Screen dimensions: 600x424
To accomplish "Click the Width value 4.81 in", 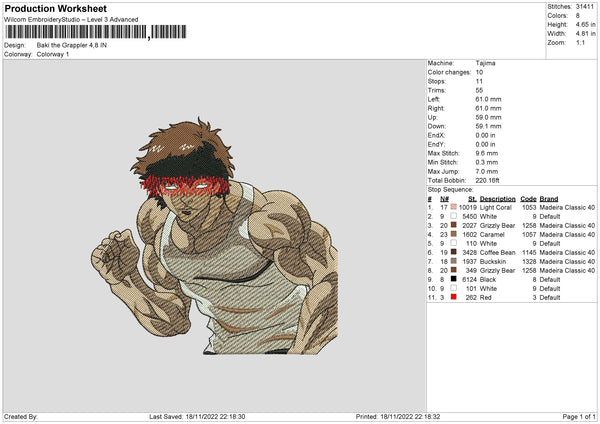I will pos(585,34).
